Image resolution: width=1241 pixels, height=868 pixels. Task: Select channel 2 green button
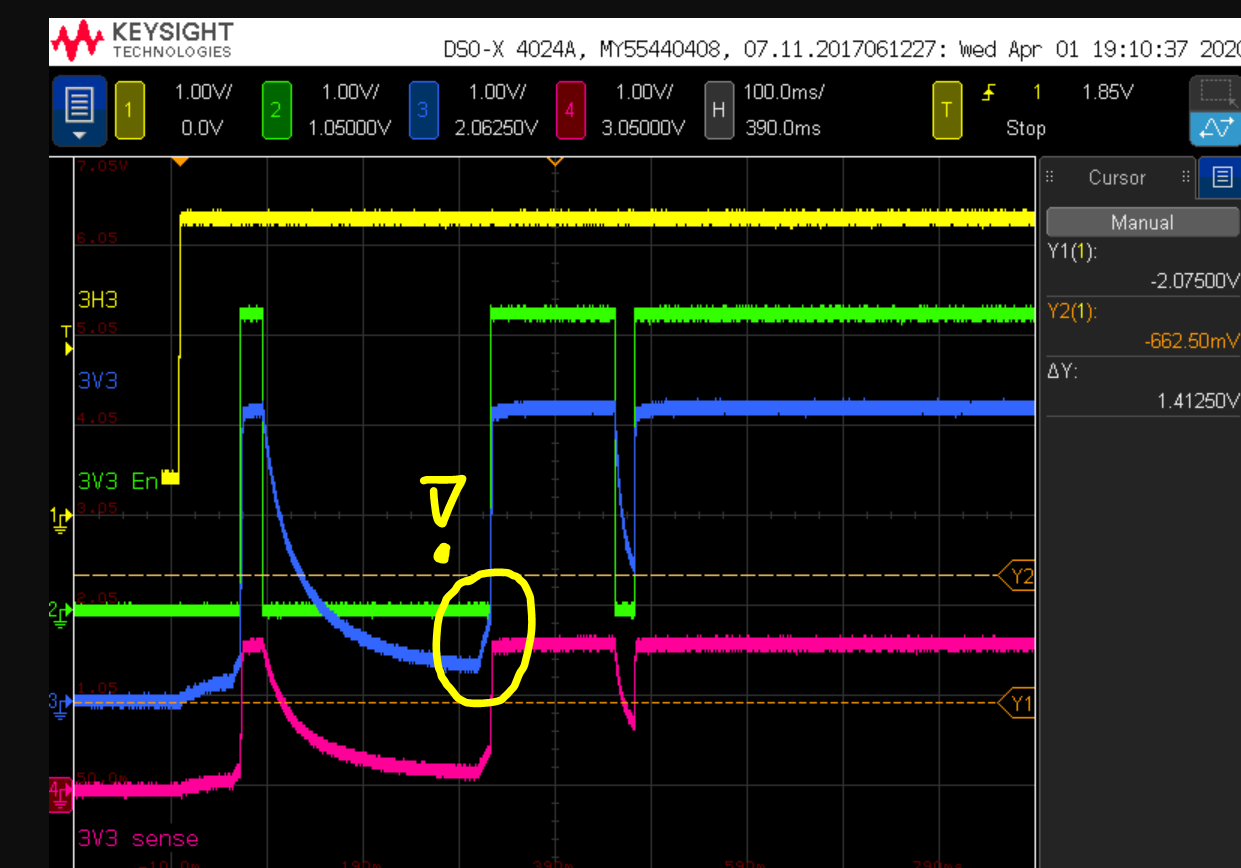[276, 109]
